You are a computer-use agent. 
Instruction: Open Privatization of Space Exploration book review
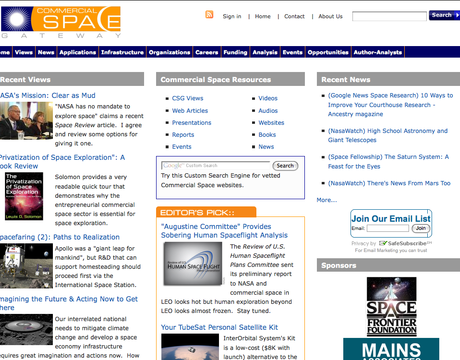pyautogui.click(x=62, y=162)
